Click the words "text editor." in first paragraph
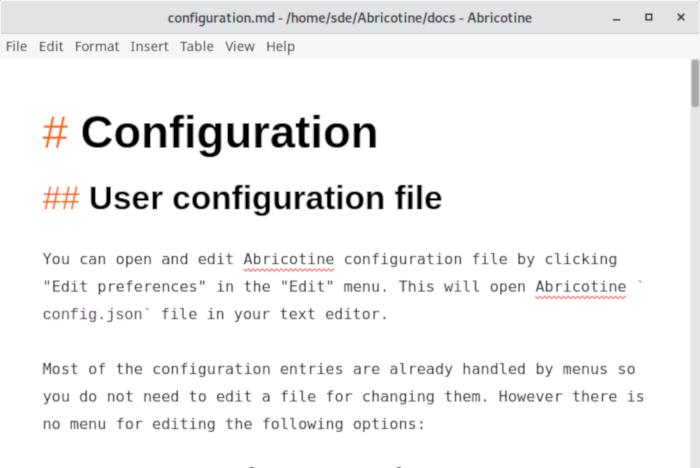 [334, 314]
